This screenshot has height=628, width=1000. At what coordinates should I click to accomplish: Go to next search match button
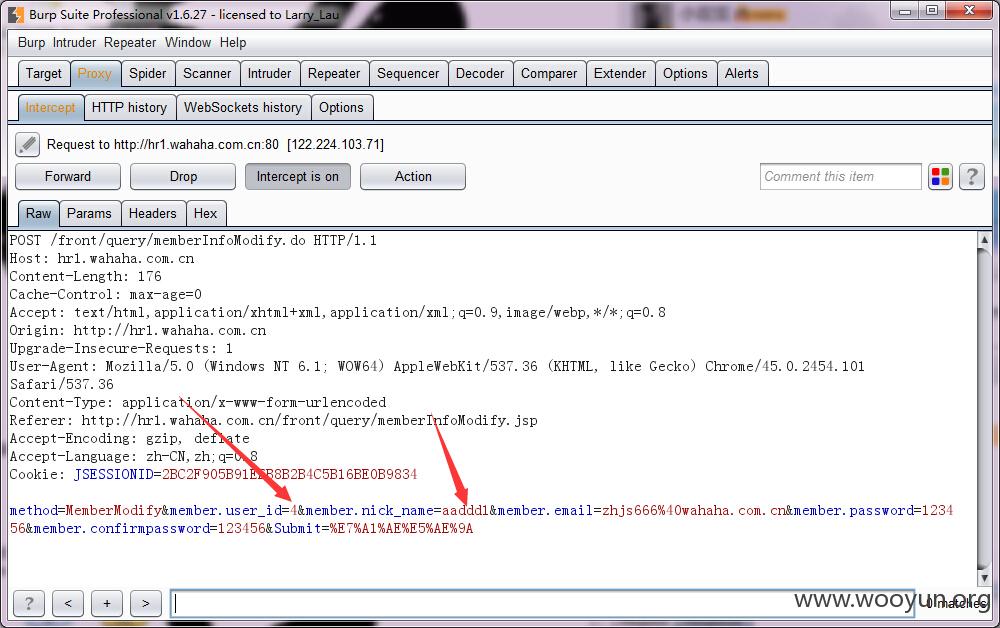(x=145, y=602)
